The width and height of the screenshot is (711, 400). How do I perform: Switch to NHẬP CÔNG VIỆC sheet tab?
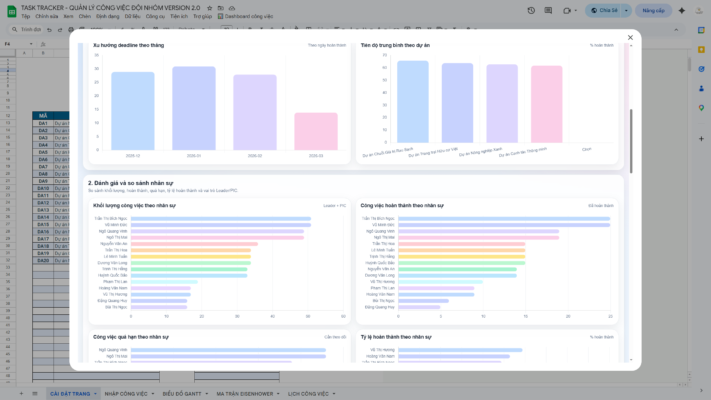pos(126,394)
